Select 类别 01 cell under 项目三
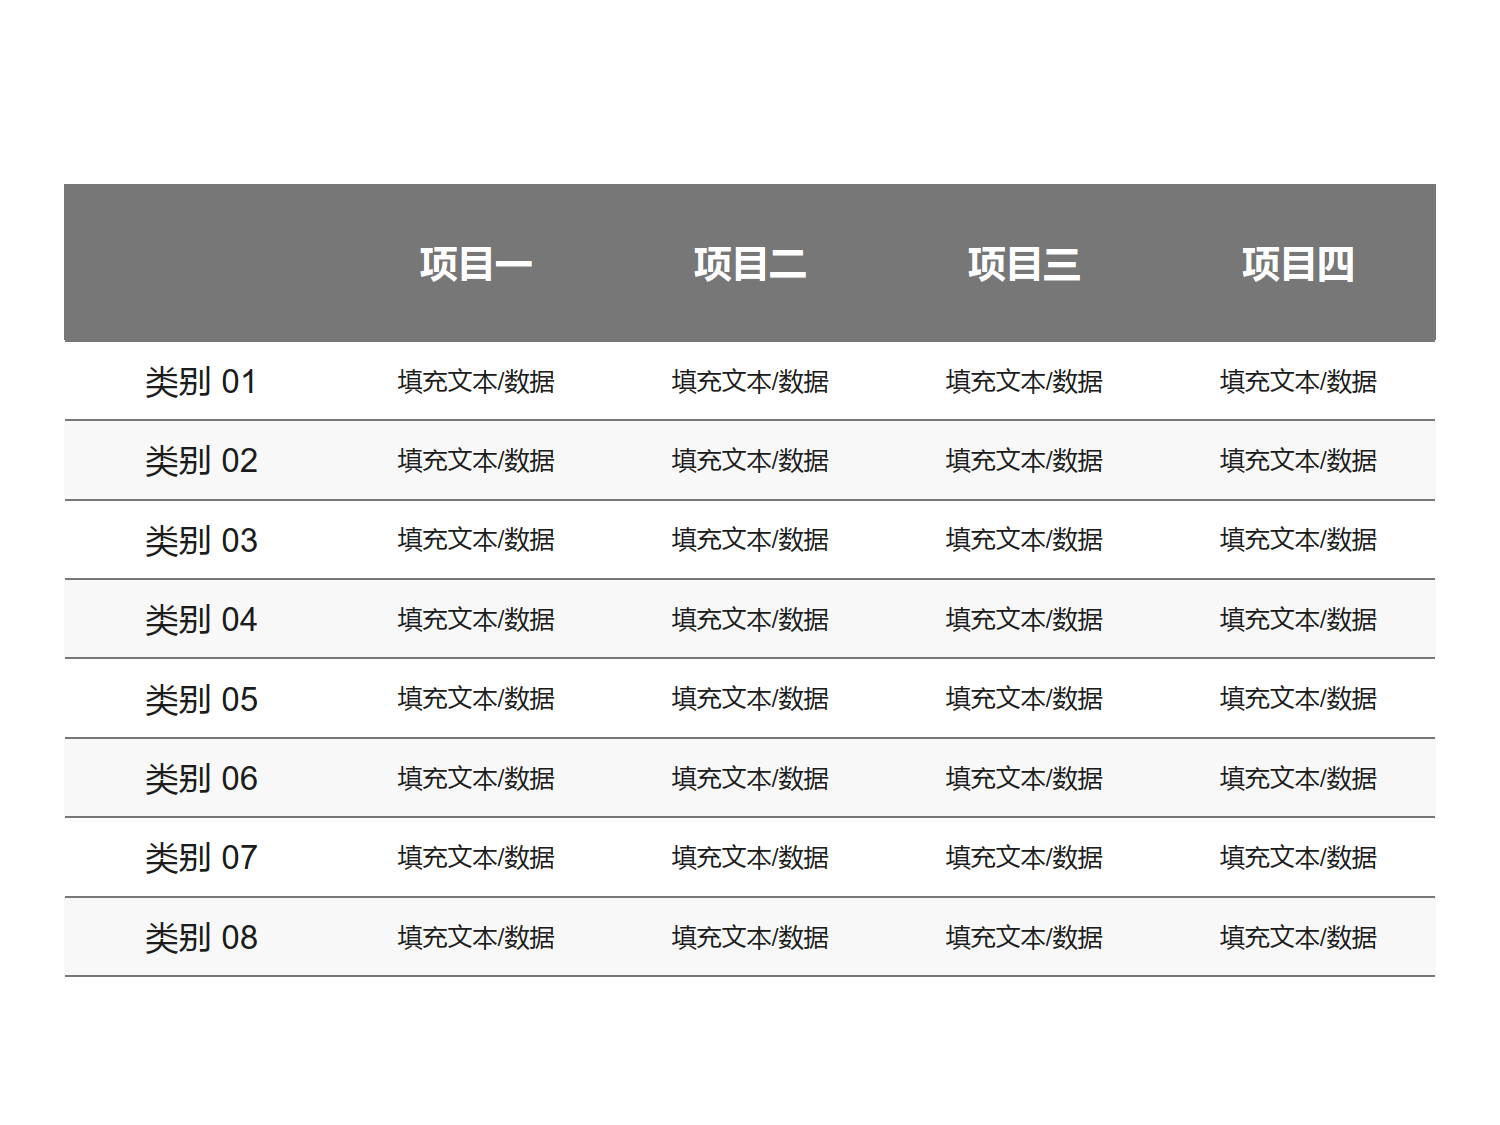 coord(1024,381)
